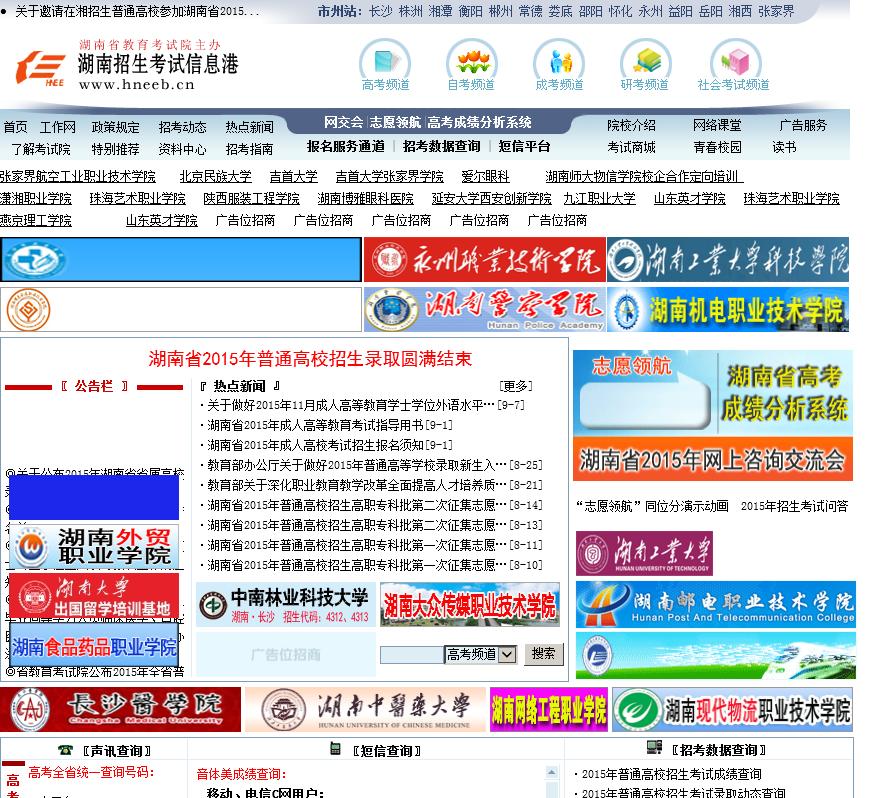Open the 湖南食品药品职业学院 ad
This screenshot has height=798, width=878.
coord(94,647)
